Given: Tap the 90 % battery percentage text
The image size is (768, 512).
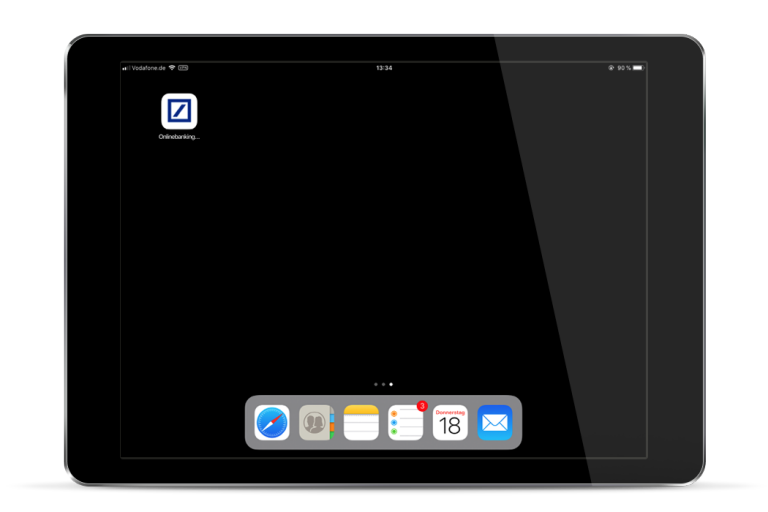Looking at the screenshot, I should (624, 68).
